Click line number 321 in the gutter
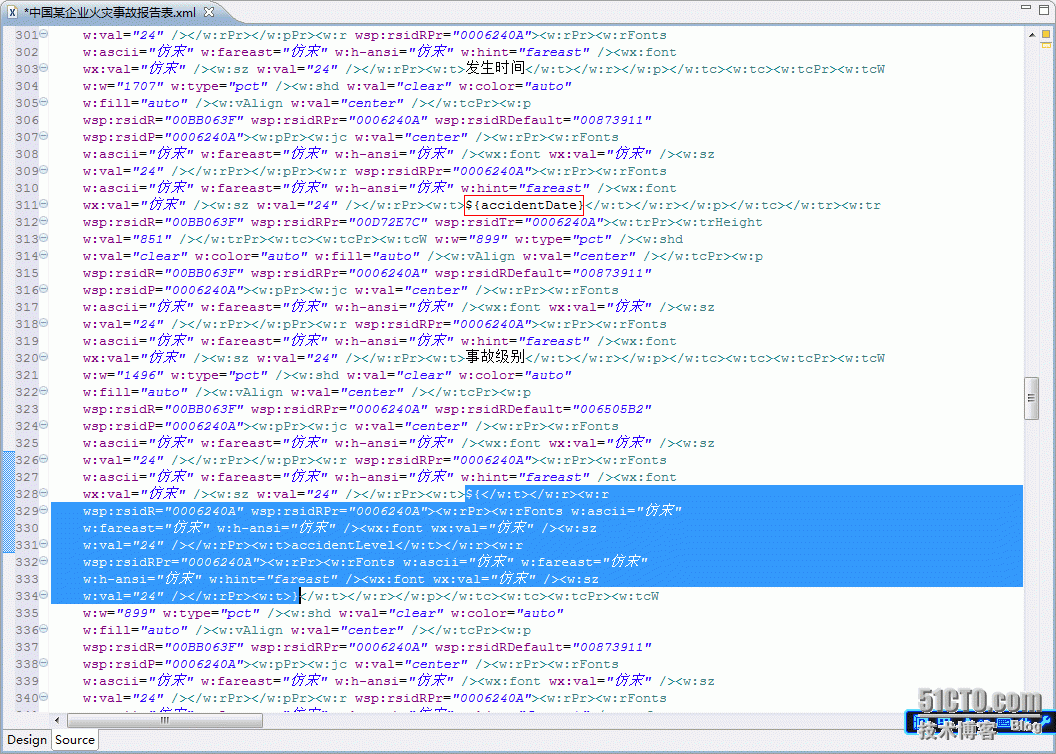This screenshot has height=754, width=1056. pyautogui.click(x=27, y=375)
